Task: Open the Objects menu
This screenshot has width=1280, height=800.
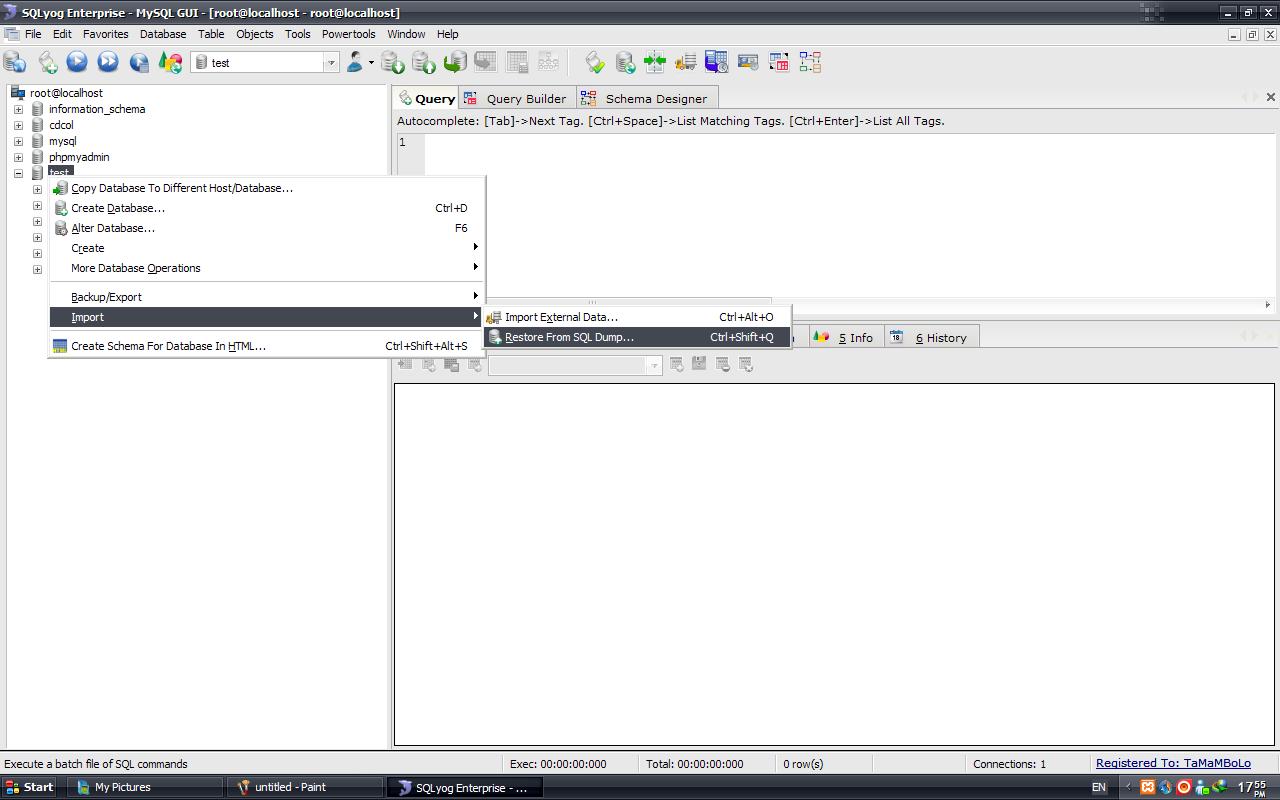Action: click(254, 34)
